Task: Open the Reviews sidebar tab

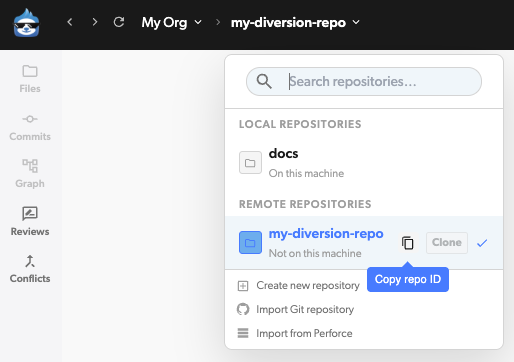Action: 30,221
